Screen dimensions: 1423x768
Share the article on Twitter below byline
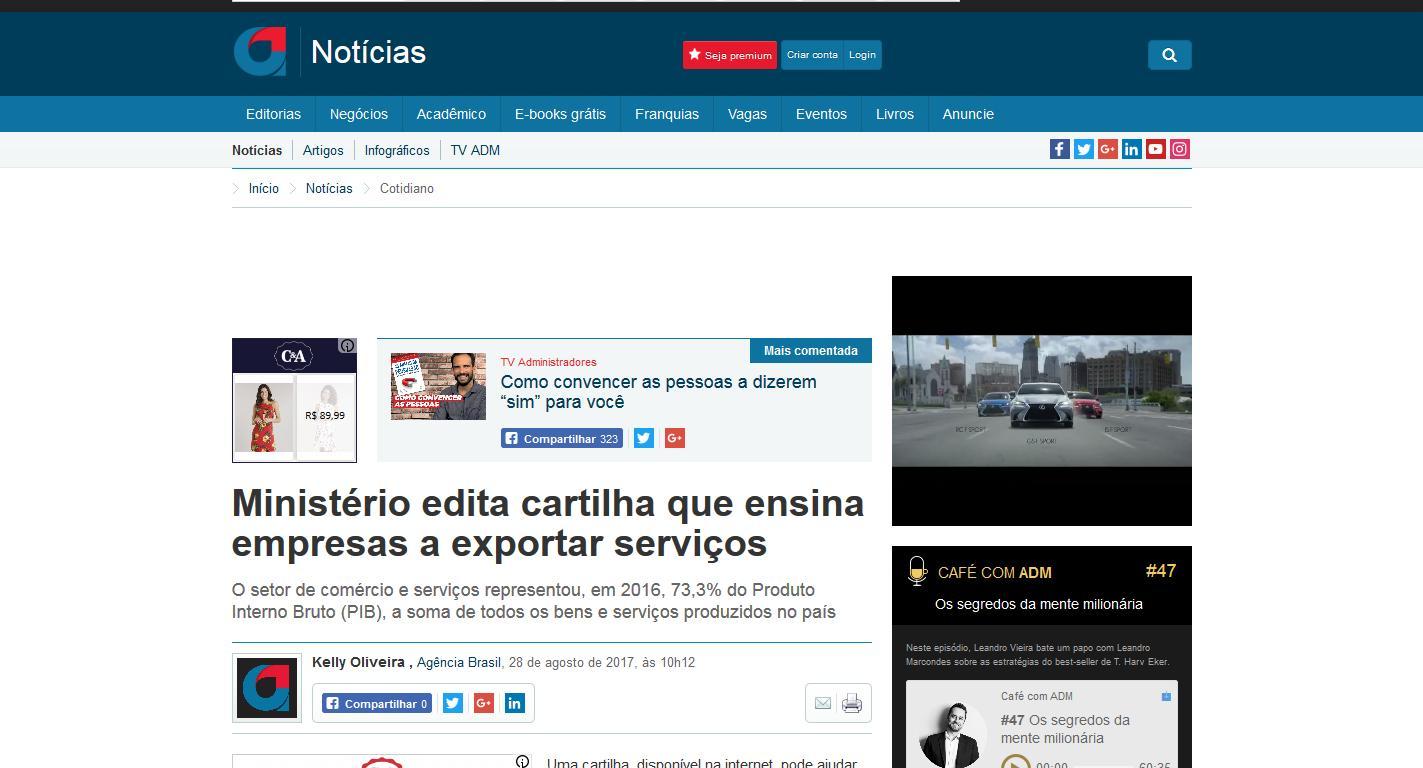point(453,703)
